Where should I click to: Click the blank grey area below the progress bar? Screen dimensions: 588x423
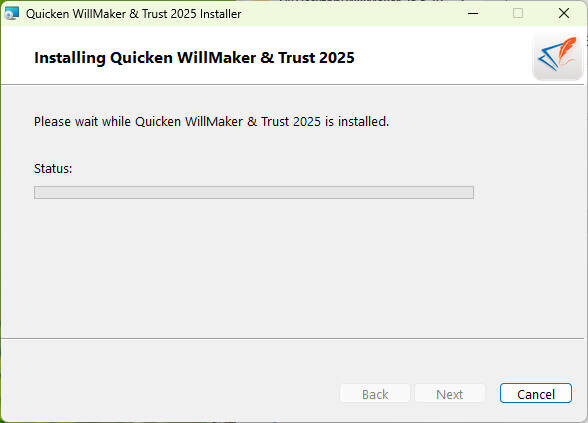(x=254, y=266)
